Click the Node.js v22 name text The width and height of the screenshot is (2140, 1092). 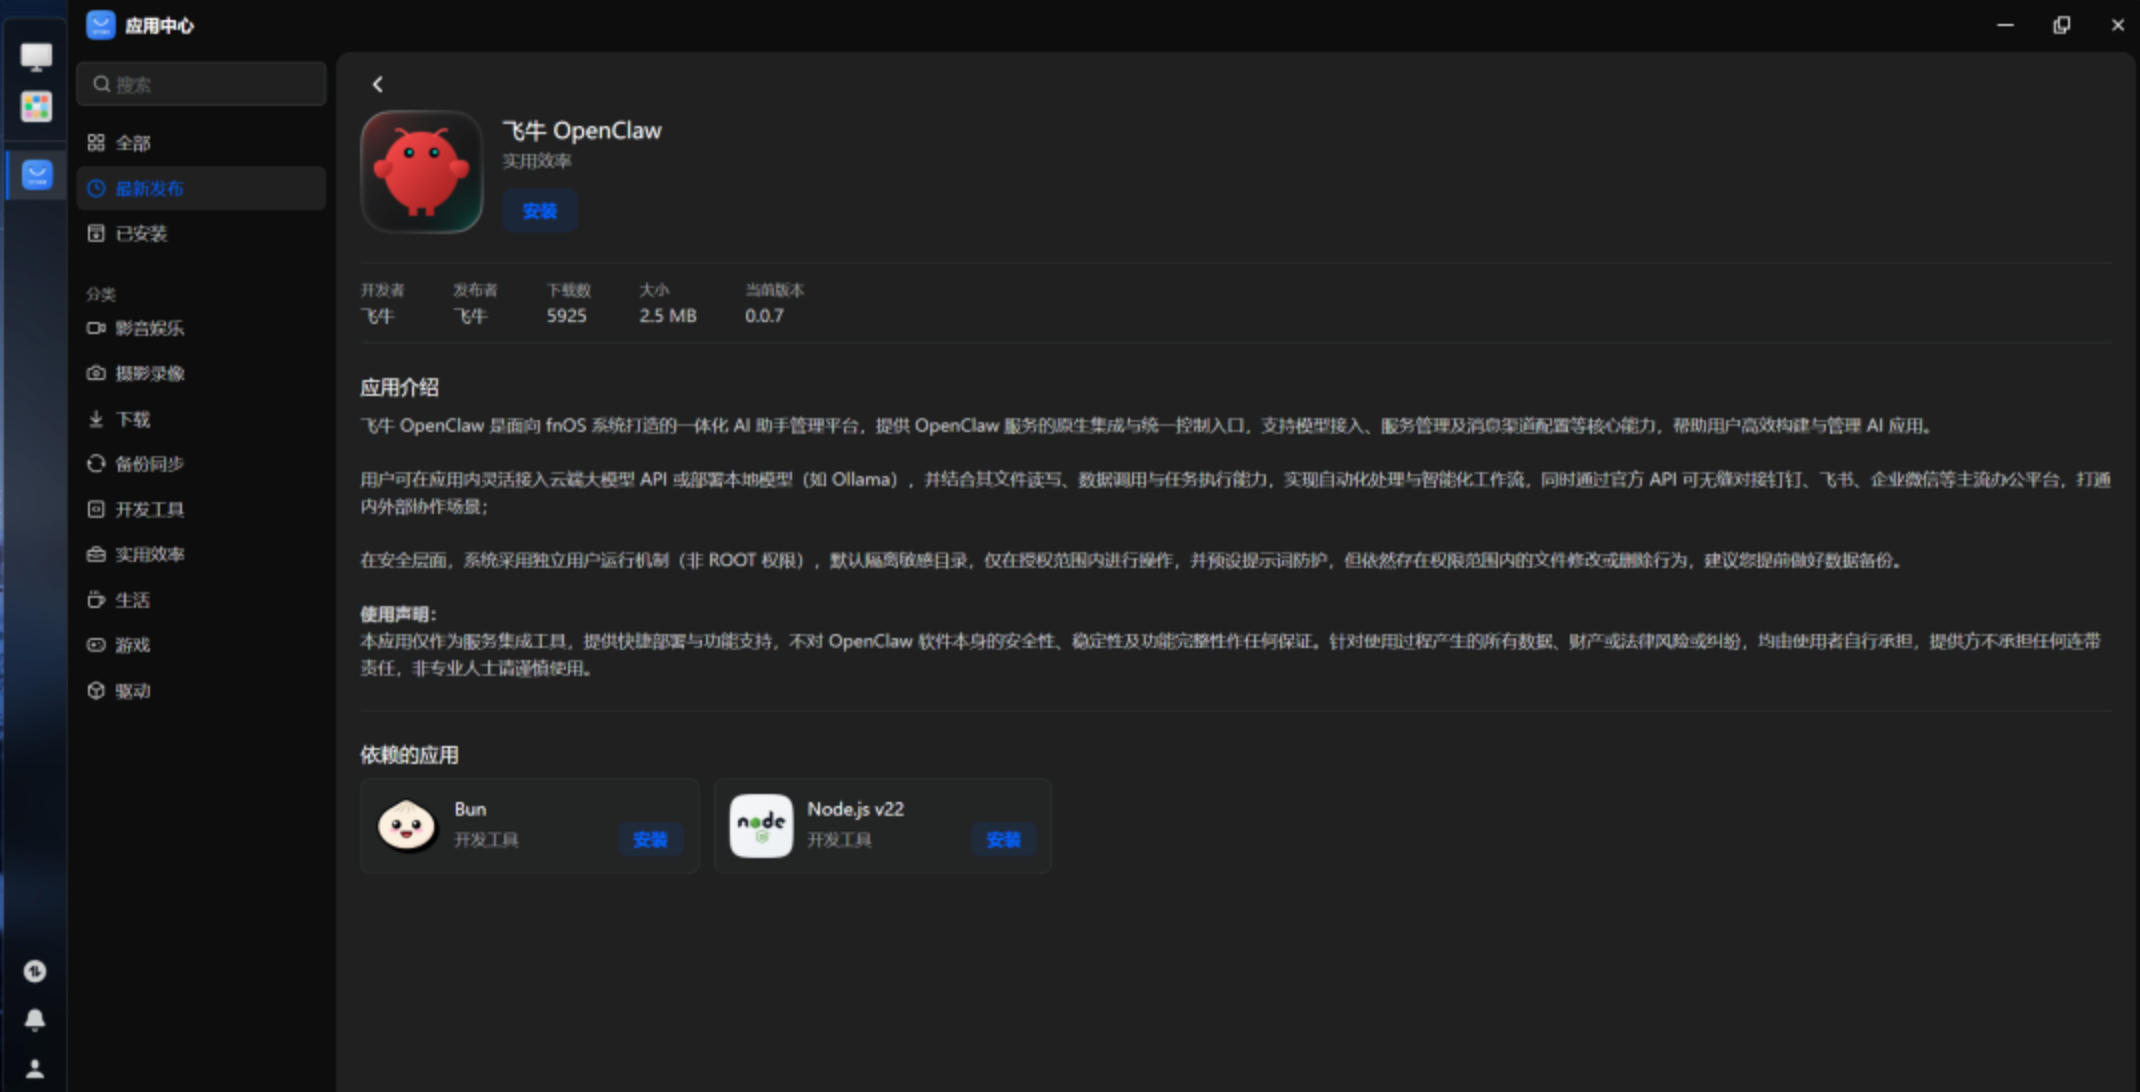(x=855, y=809)
